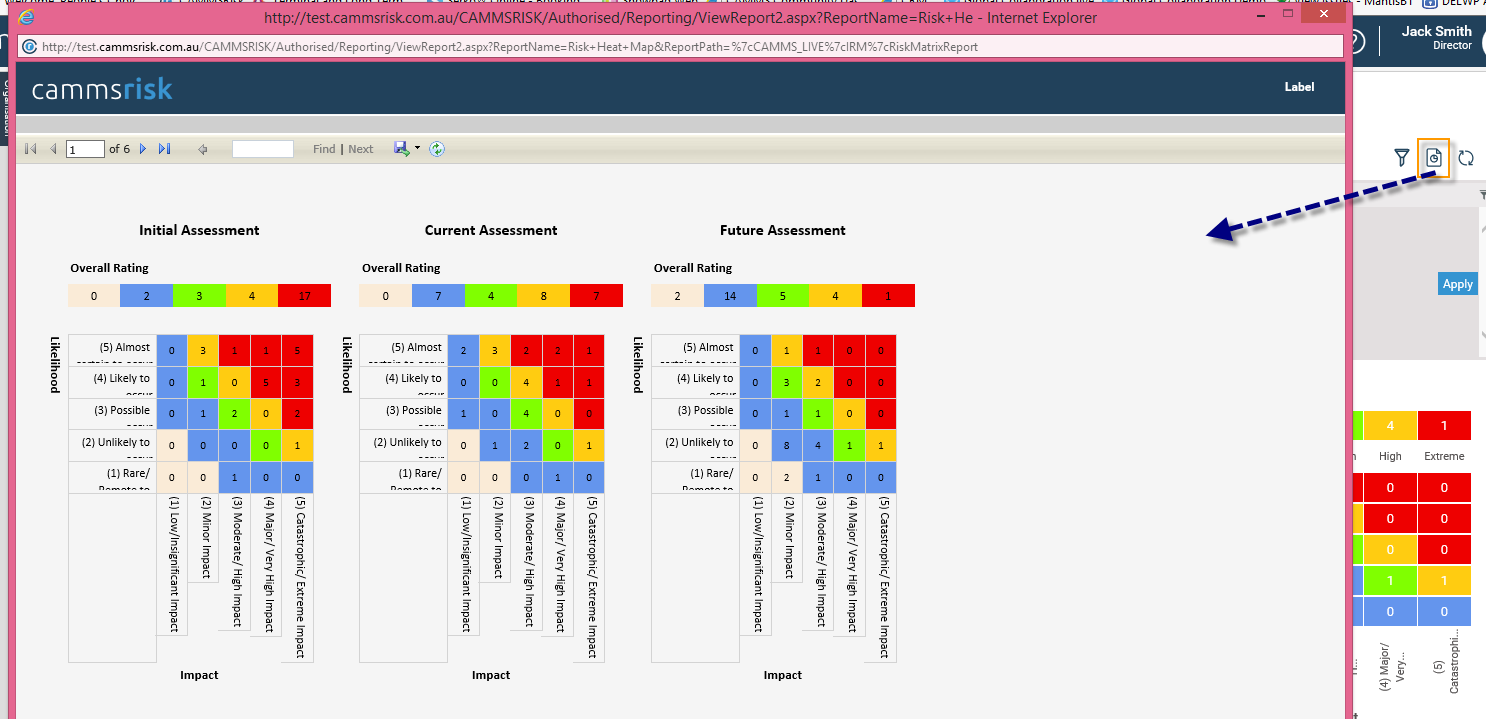Click the Impact axis label under Initial matrix
The height and width of the screenshot is (719, 1486).
pos(199,675)
